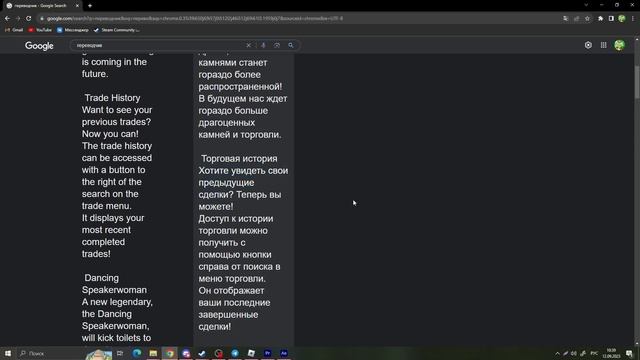Image resolution: width=640 pixels, height=360 pixels.
Task: Click the 'Dancing' source text line
Action: pos(102,278)
